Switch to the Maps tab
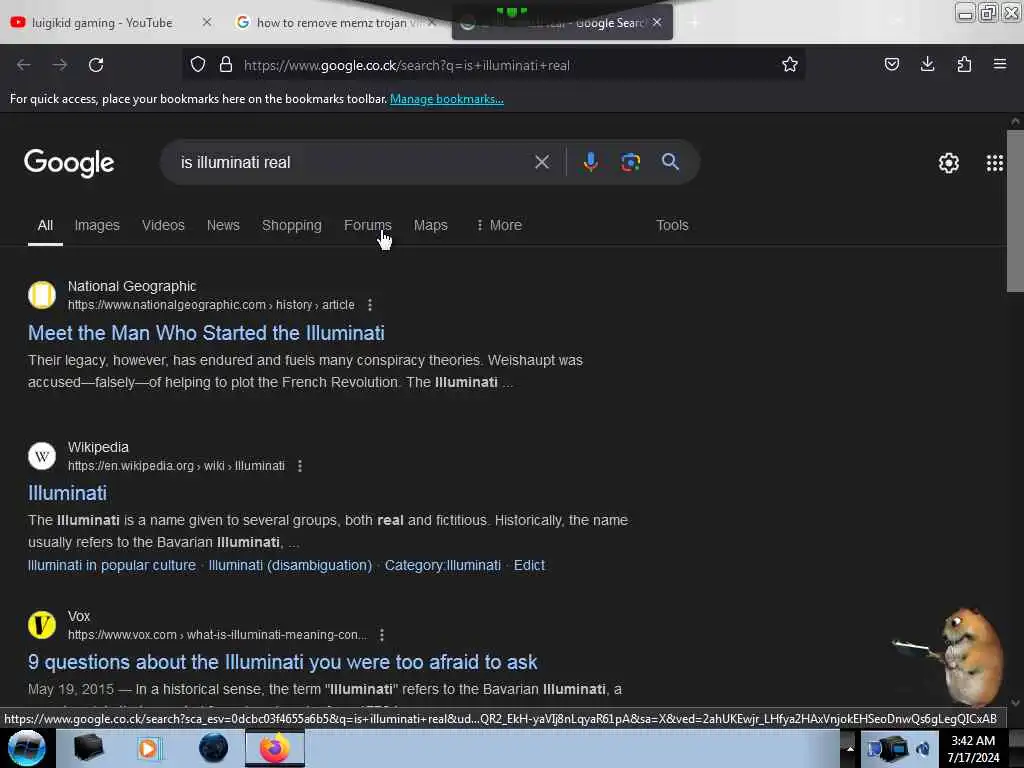The width and height of the screenshot is (1024, 768). [430, 225]
